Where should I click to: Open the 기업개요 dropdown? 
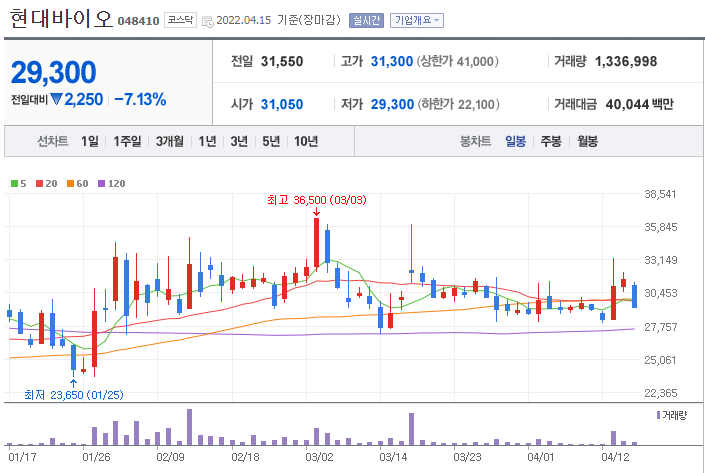tap(416, 20)
